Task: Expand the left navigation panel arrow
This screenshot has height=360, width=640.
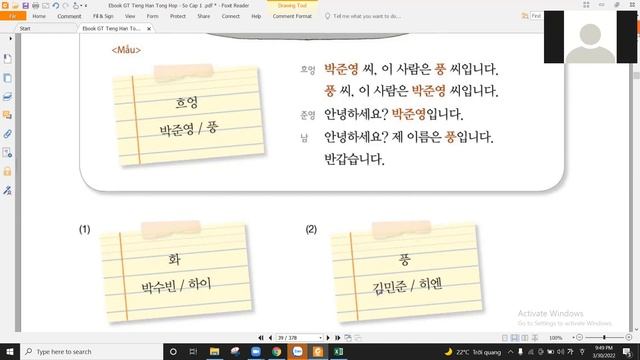Action: (10, 38)
